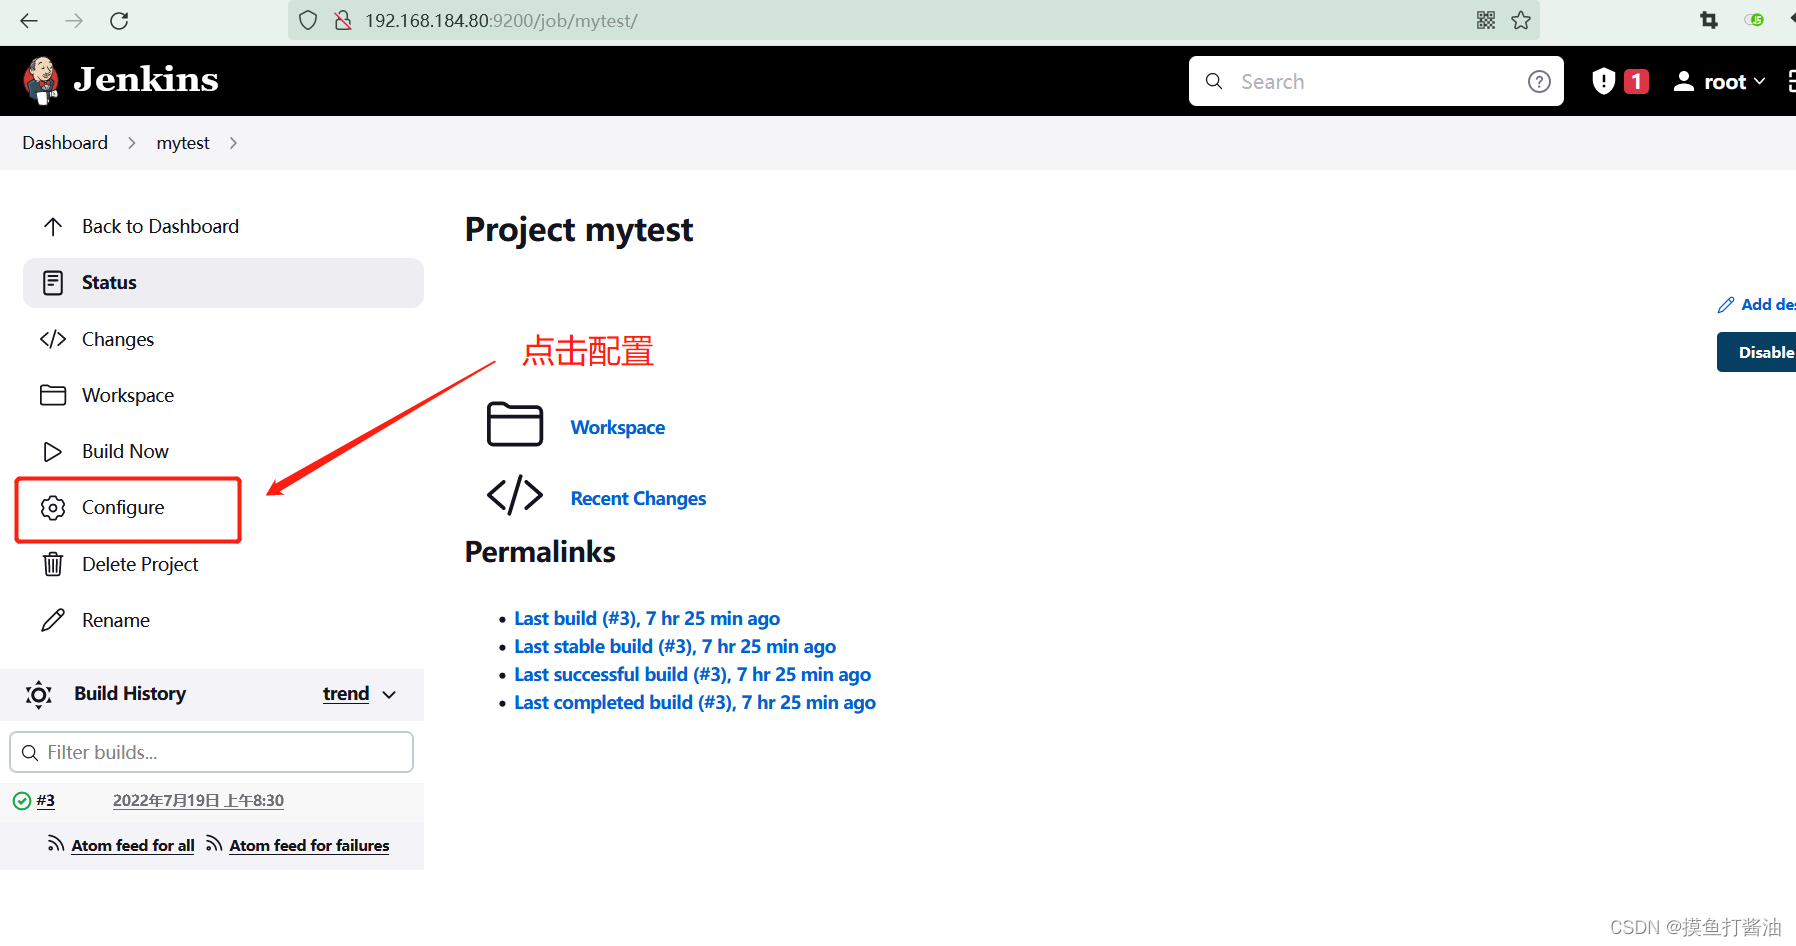
Task: Expand the mytest breadcrumb chevron
Action: 233,143
